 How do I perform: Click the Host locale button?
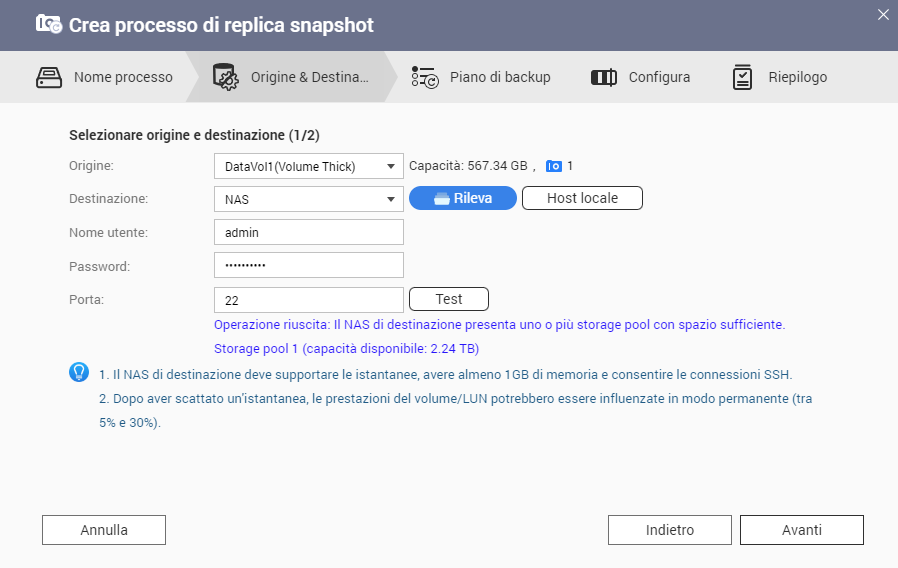[x=582, y=198]
